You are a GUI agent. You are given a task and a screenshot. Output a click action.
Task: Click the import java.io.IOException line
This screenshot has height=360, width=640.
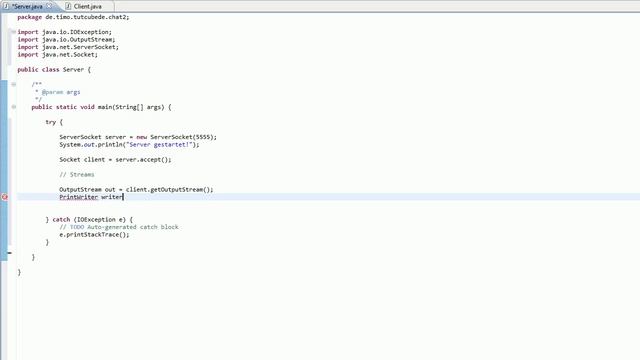click(64, 32)
